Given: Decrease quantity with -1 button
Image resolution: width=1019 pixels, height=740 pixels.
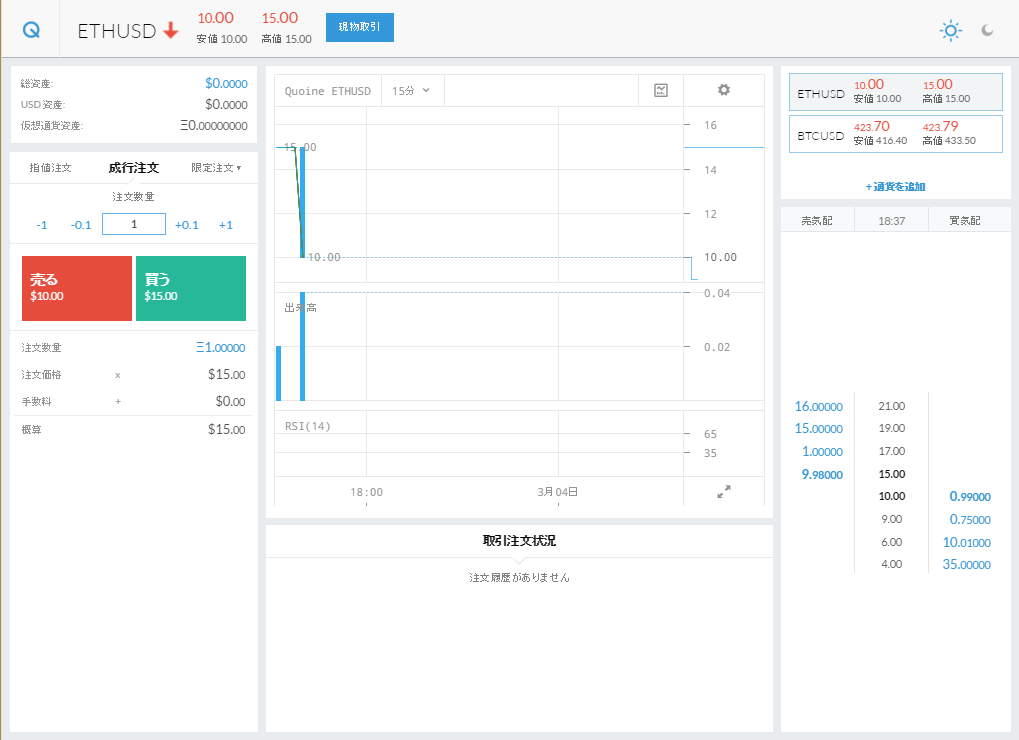Looking at the screenshot, I should click(42, 225).
